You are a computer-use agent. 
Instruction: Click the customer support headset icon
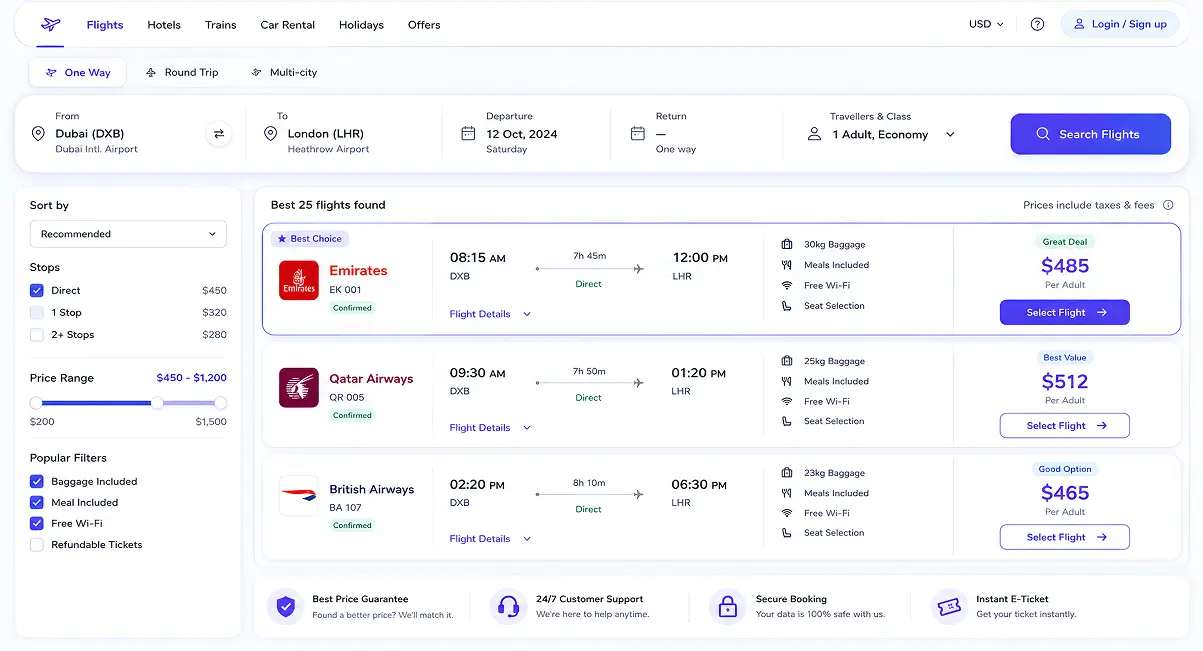[508, 606]
